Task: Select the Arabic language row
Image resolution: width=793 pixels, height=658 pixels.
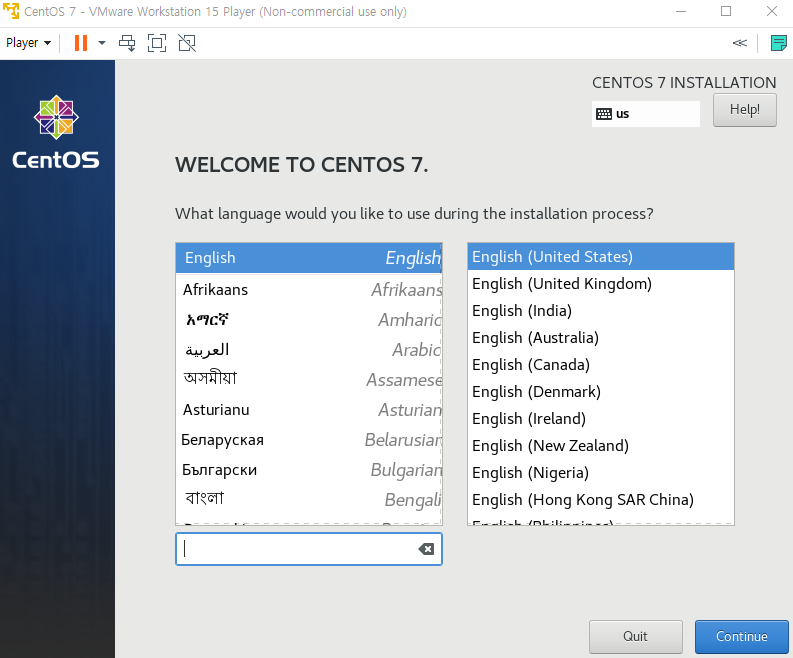Action: [309, 349]
